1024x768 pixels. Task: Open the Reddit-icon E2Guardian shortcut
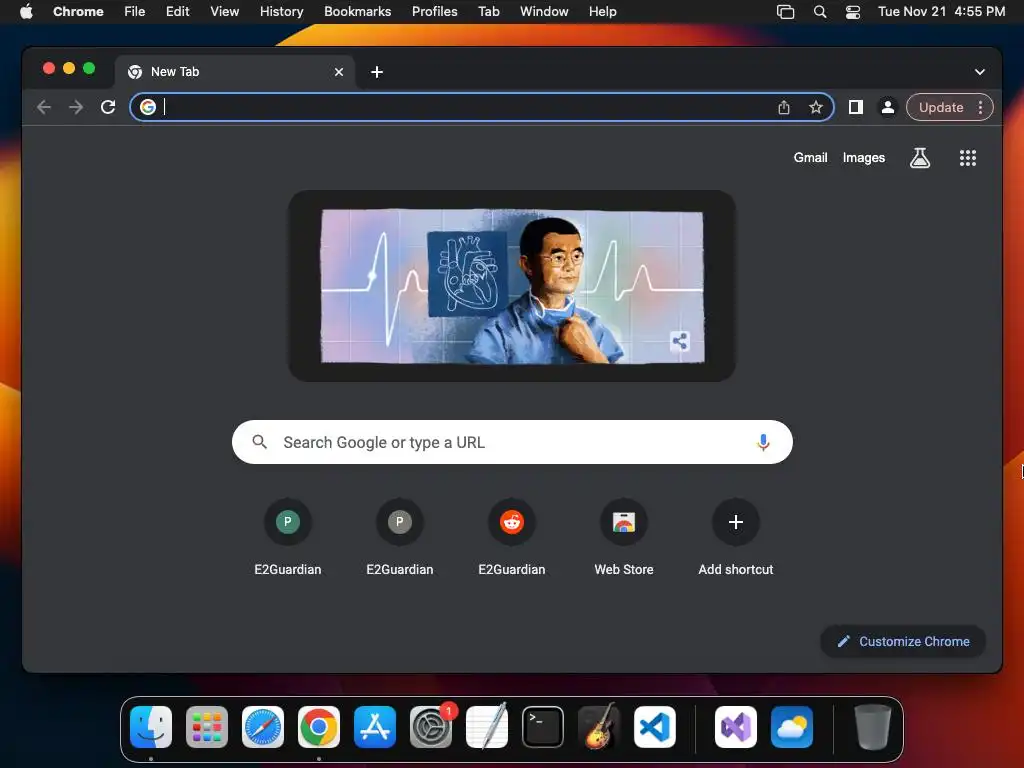(512, 522)
